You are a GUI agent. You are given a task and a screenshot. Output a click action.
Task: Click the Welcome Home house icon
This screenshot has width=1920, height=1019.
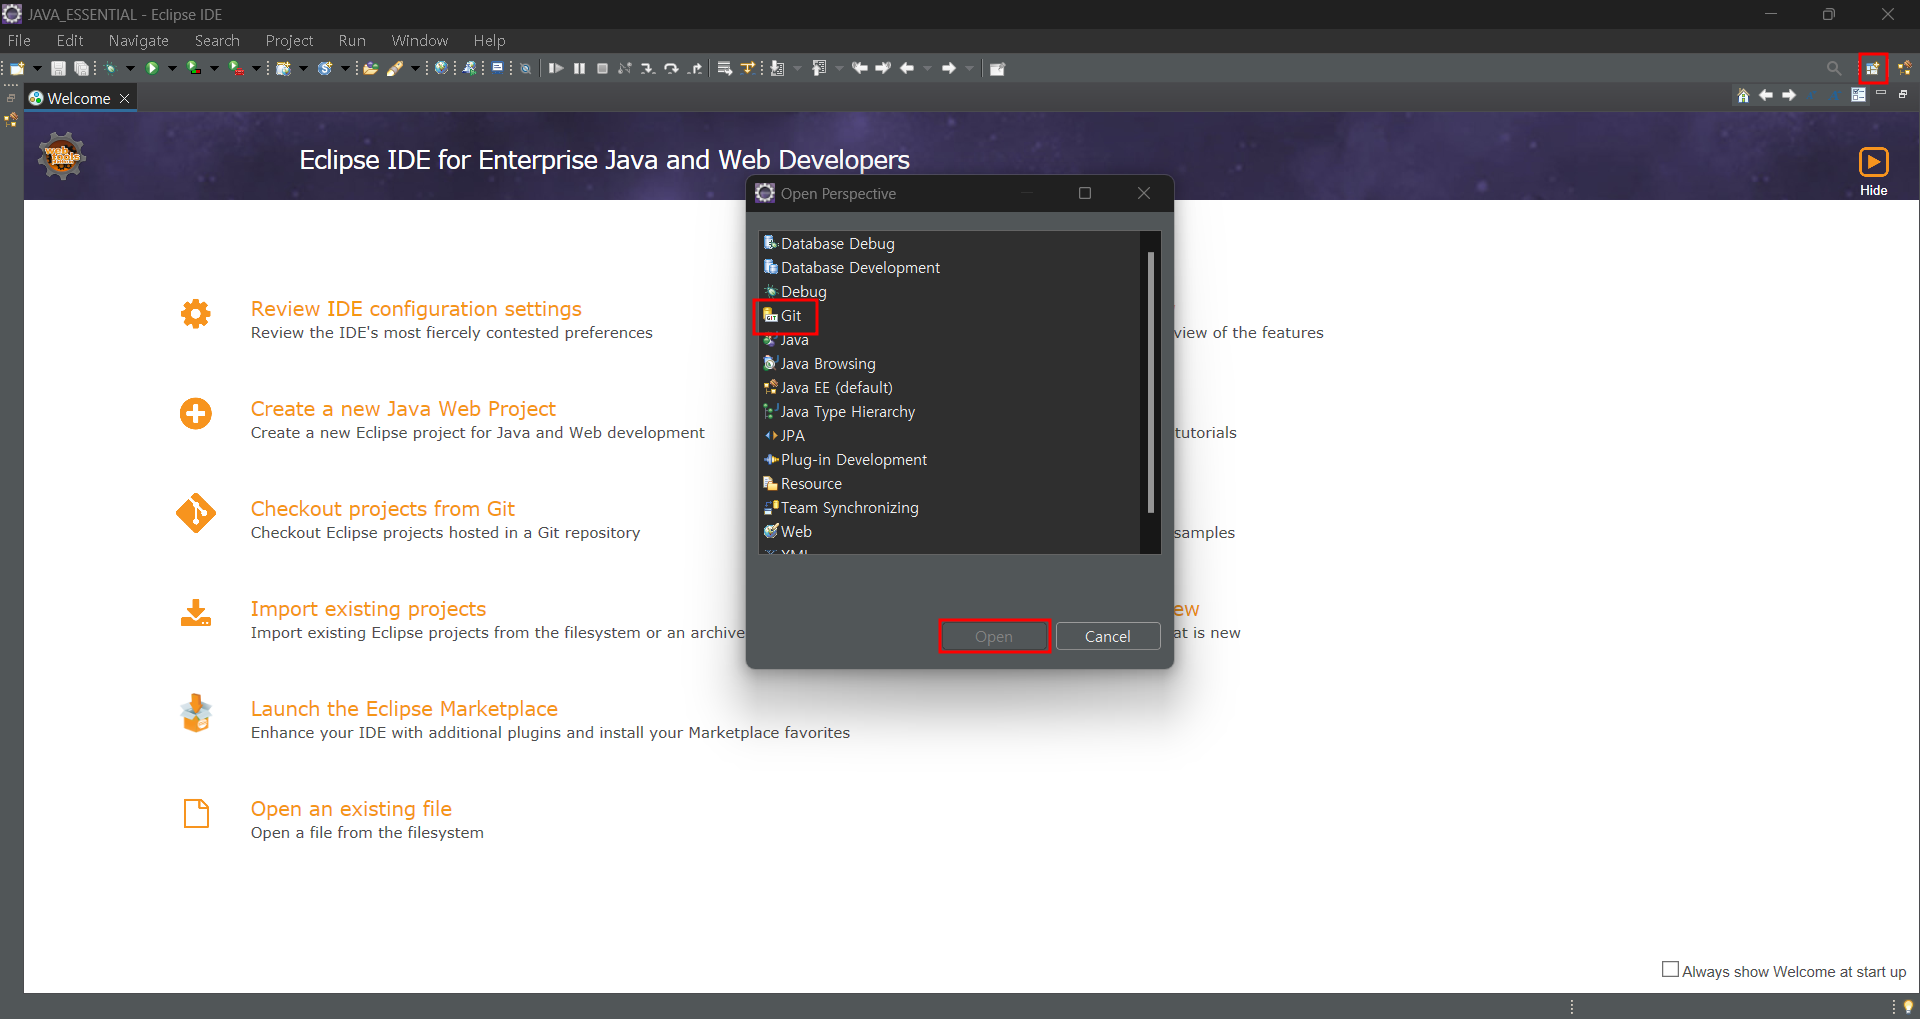[x=1743, y=95]
